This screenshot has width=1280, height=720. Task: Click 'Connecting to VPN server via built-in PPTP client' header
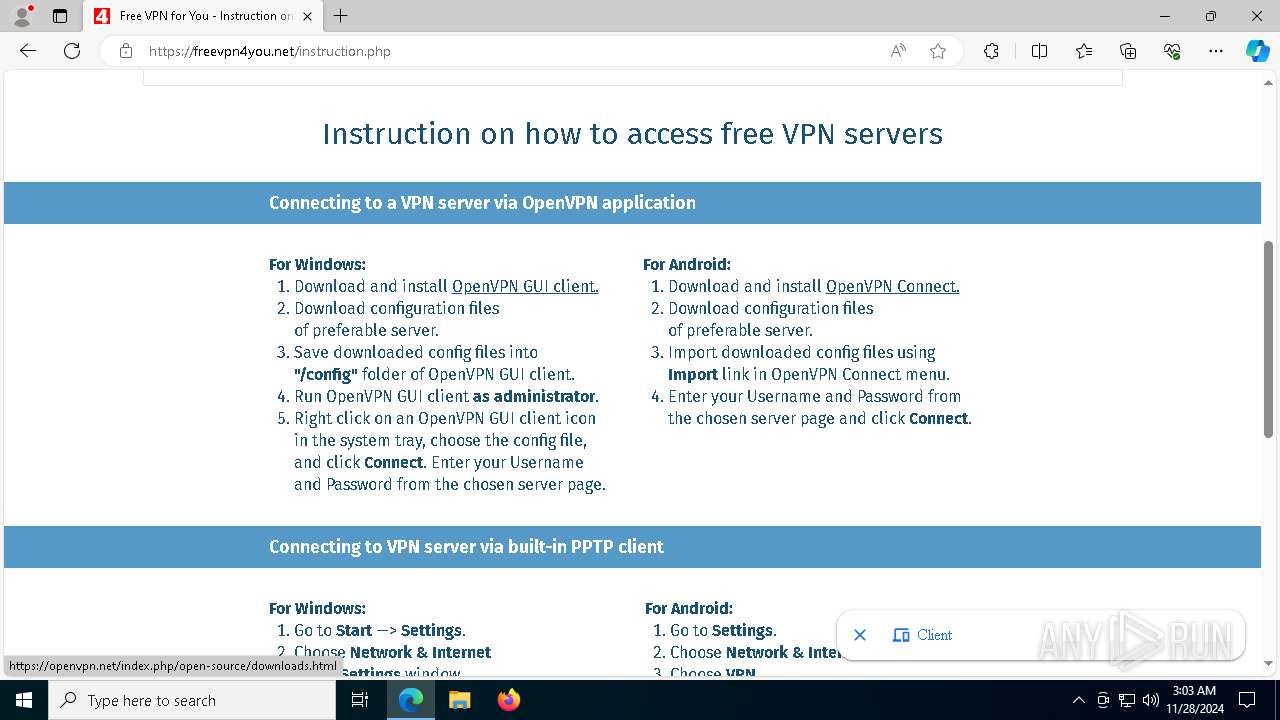466,547
